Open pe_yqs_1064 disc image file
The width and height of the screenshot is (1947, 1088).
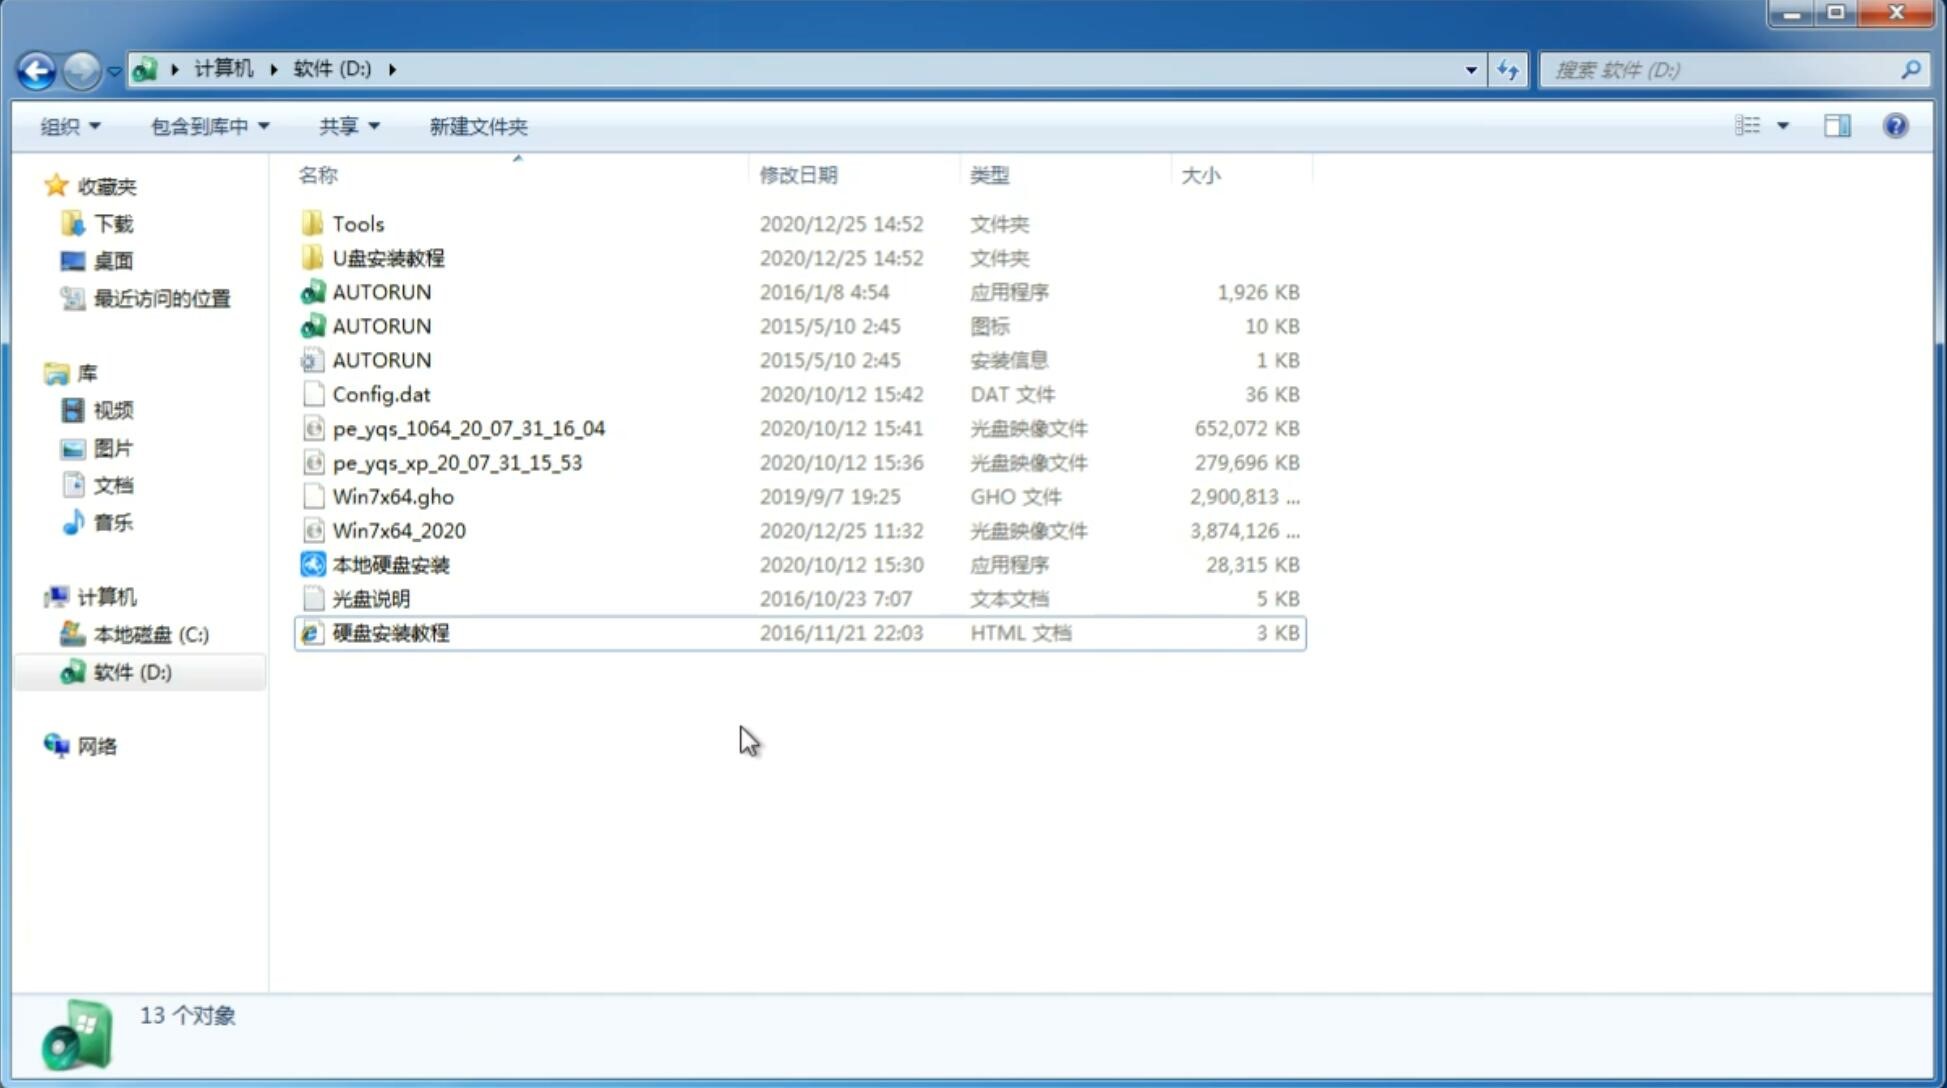point(468,428)
